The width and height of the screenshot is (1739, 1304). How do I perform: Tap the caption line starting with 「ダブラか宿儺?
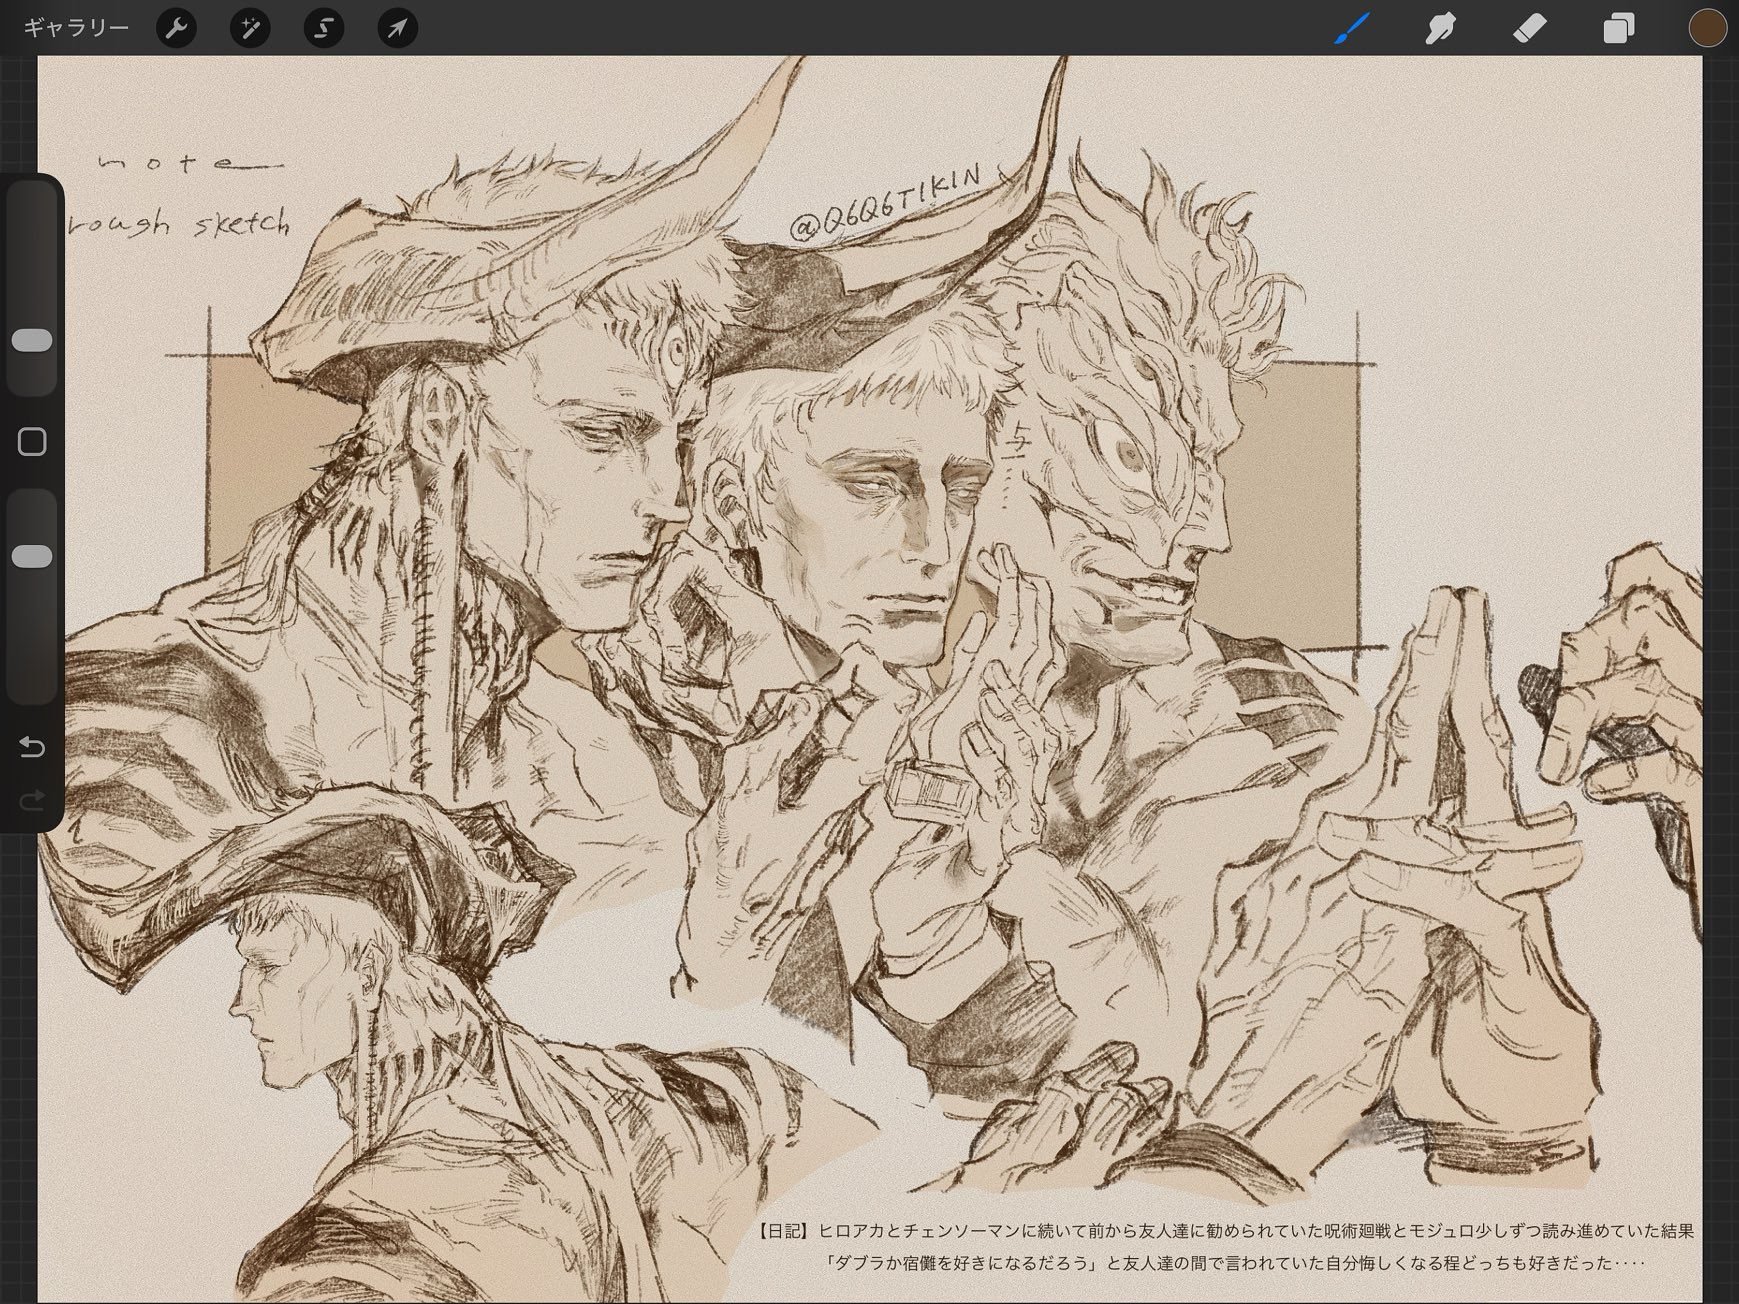click(x=1235, y=1263)
